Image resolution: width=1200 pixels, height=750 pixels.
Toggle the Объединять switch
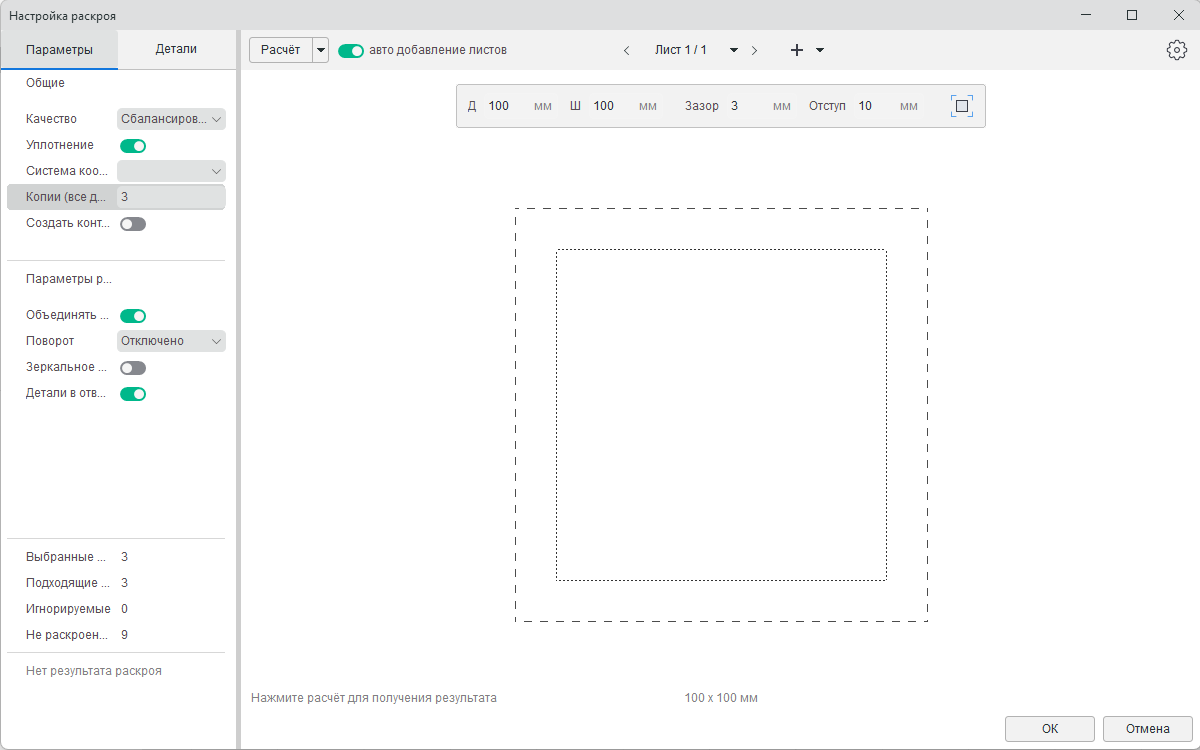point(133,316)
